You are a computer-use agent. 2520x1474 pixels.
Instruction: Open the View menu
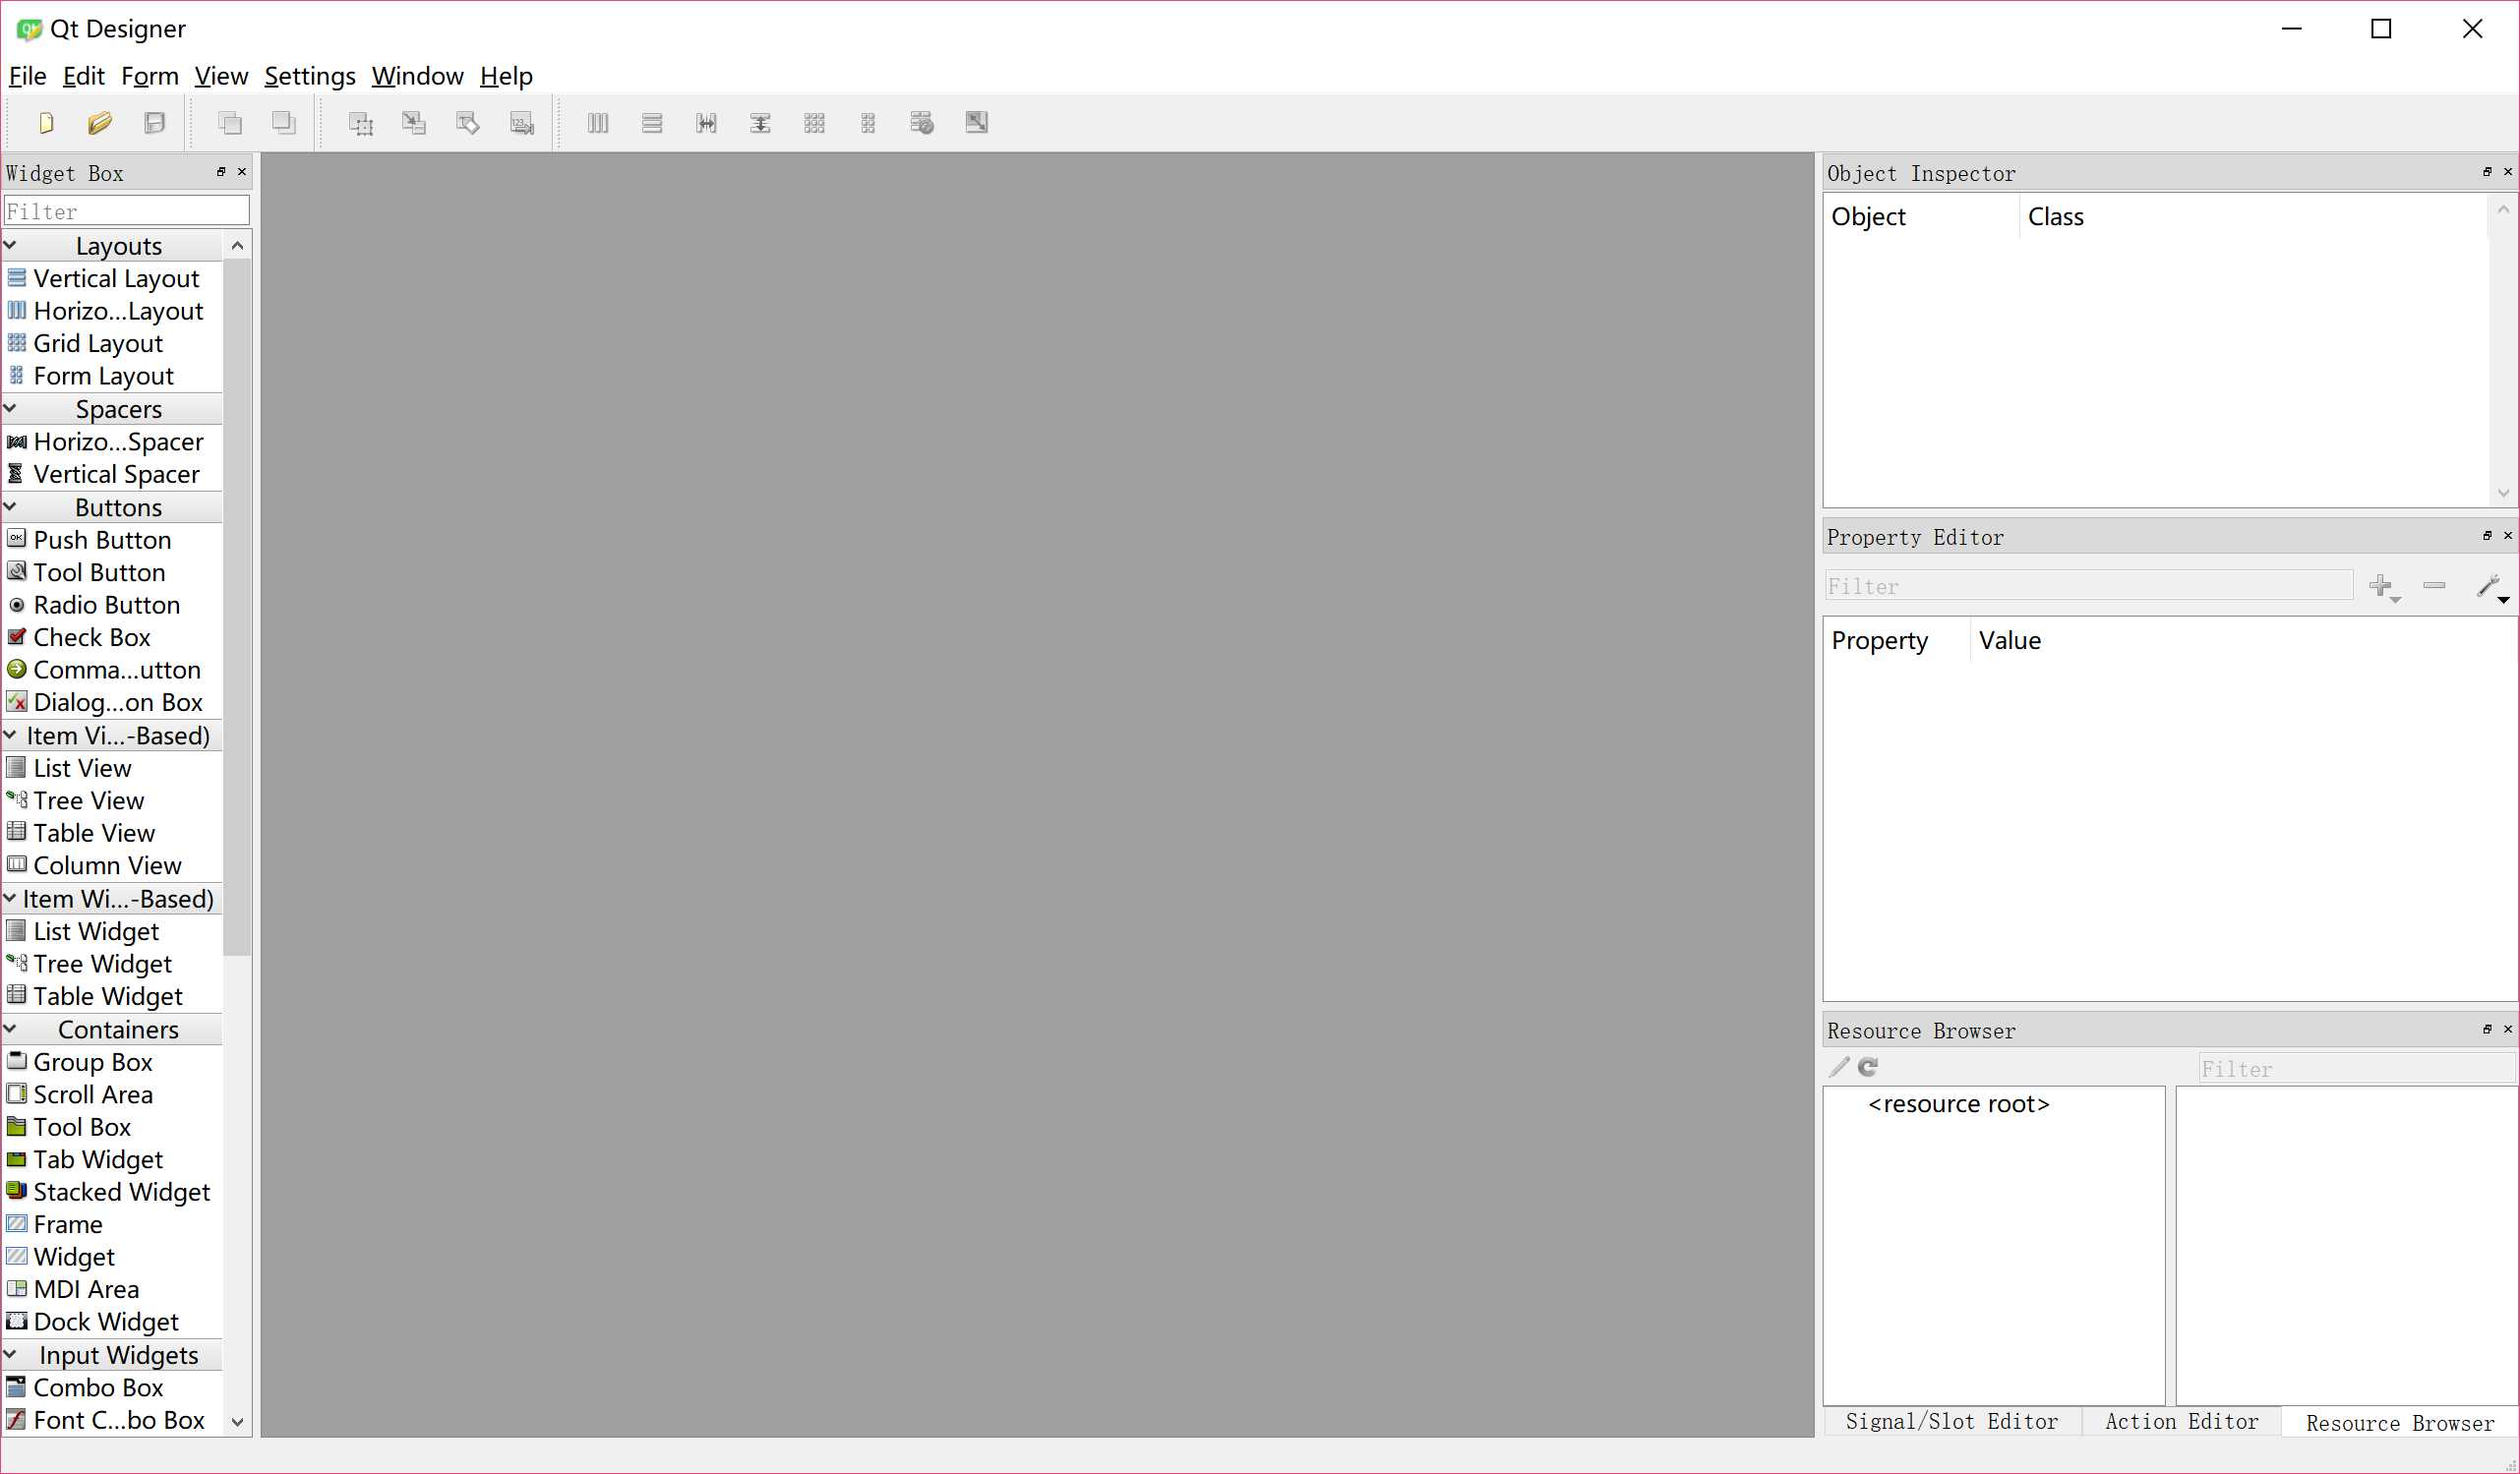click(219, 76)
